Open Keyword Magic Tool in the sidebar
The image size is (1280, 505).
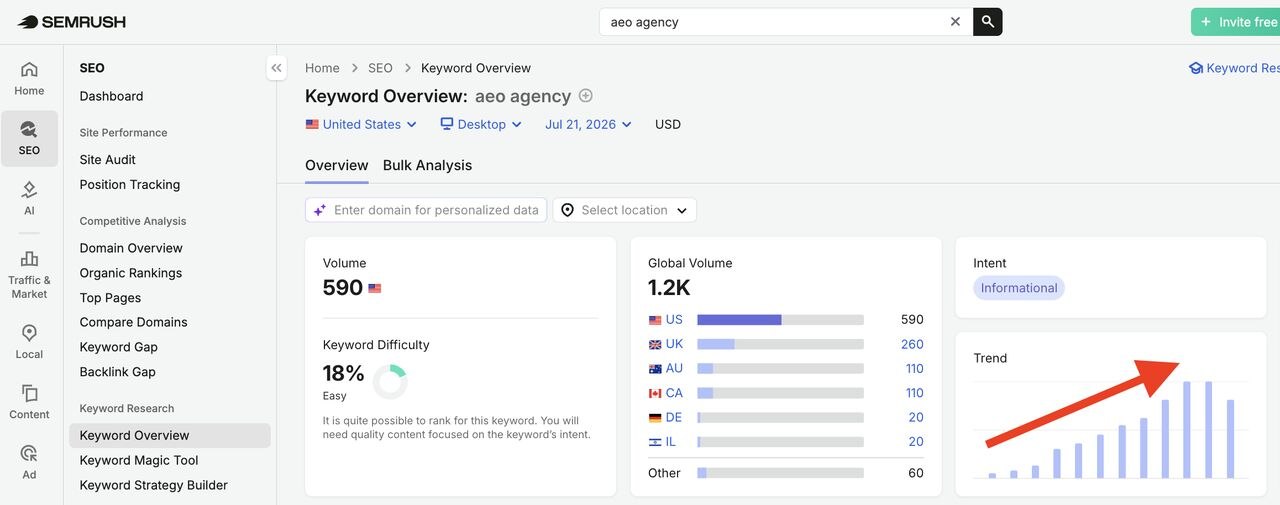coord(139,460)
